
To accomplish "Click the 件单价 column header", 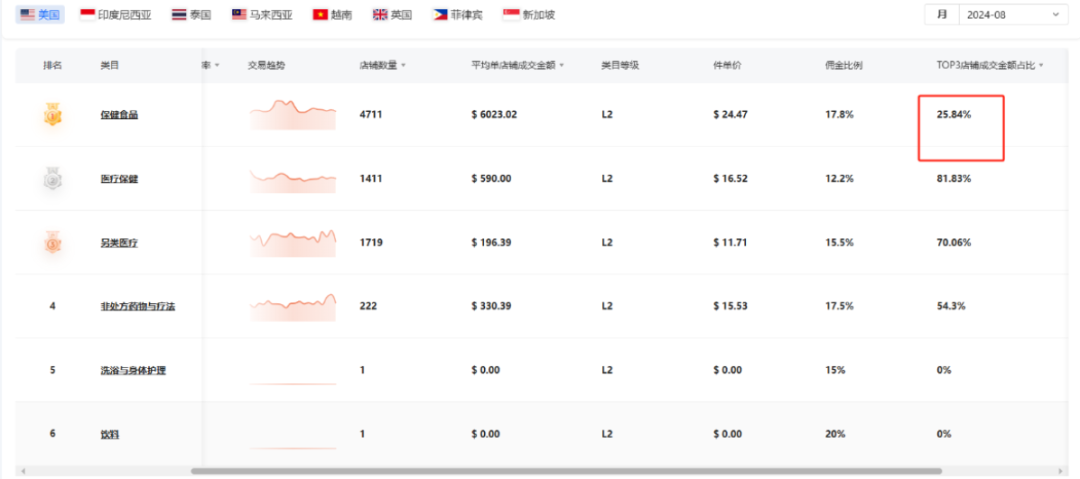I will (727, 65).
